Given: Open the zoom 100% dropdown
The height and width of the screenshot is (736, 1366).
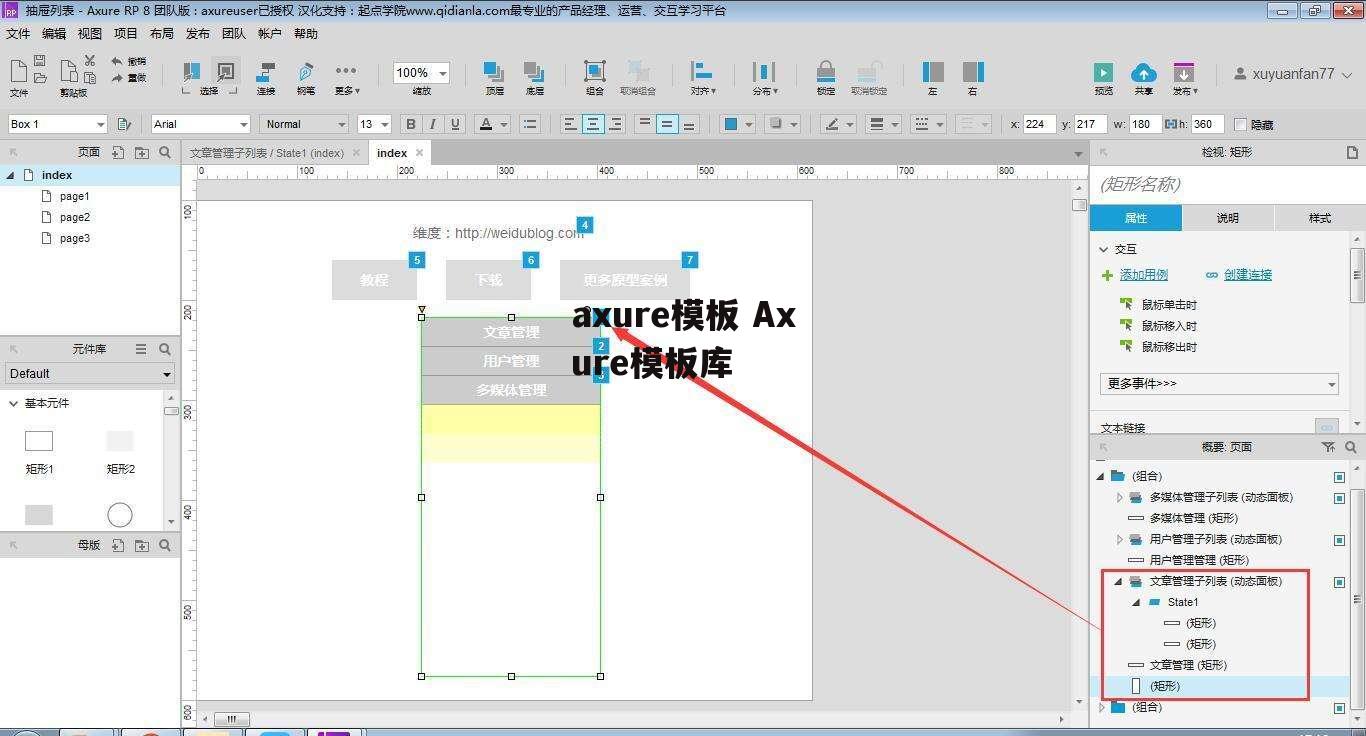Looking at the screenshot, I should click(x=443, y=73).
